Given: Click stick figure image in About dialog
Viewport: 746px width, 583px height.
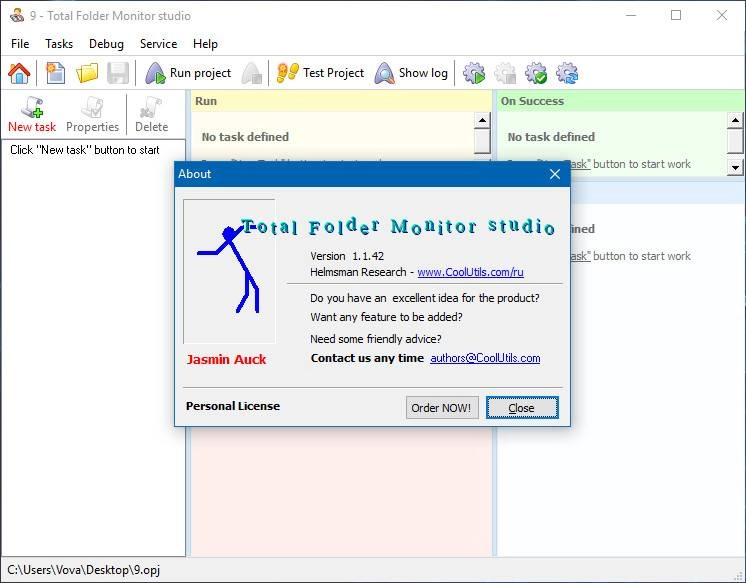Looking at the screenshot, I should pos(229,271).
